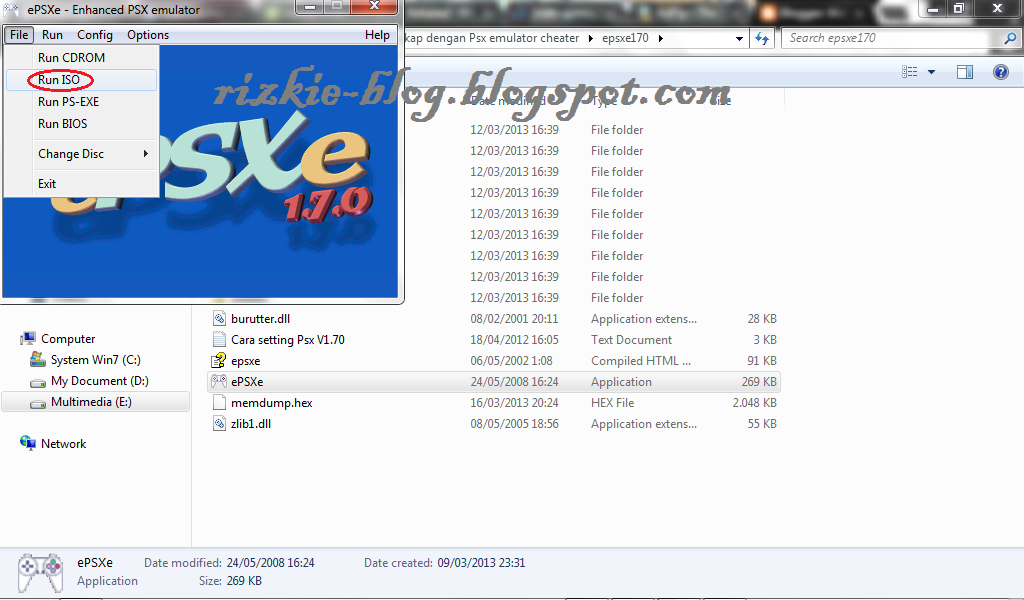The width and height of the screenshot is (1024, 600).
Task: Open the Run menu in ePSXe
Action: tap(52, 35)
